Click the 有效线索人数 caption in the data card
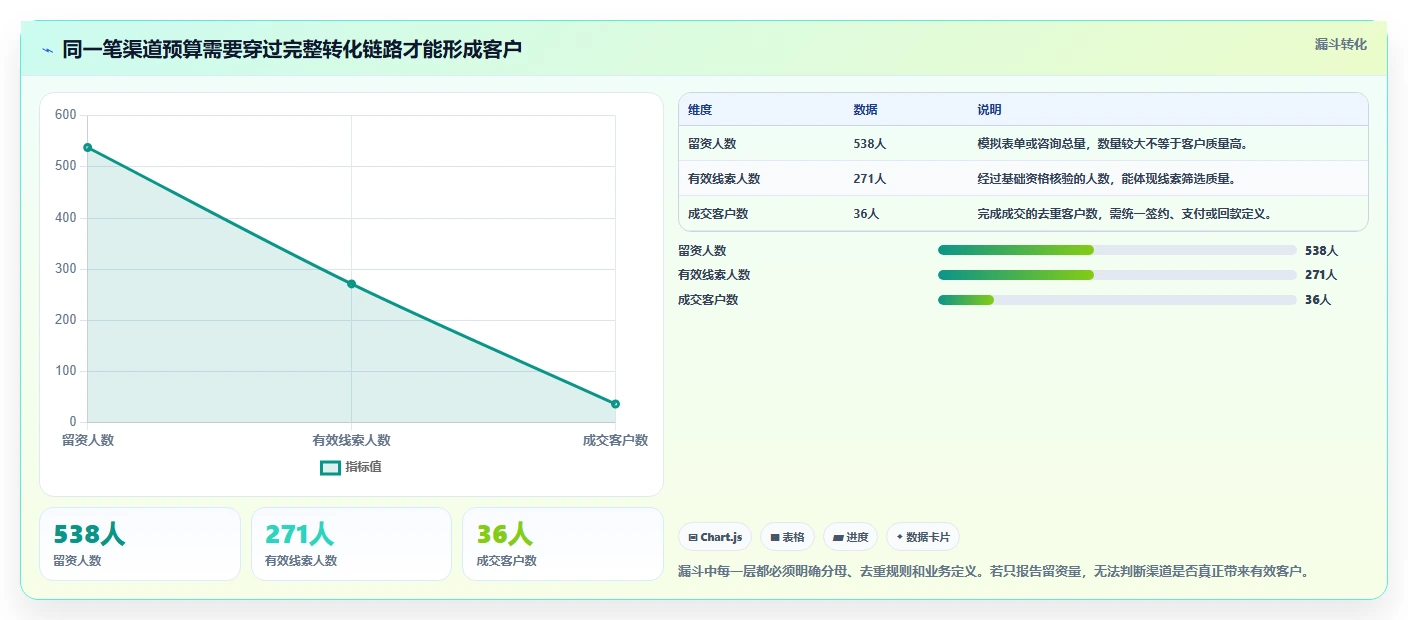The width and height of the screenshot is (1408, 620). click(301, 561)
